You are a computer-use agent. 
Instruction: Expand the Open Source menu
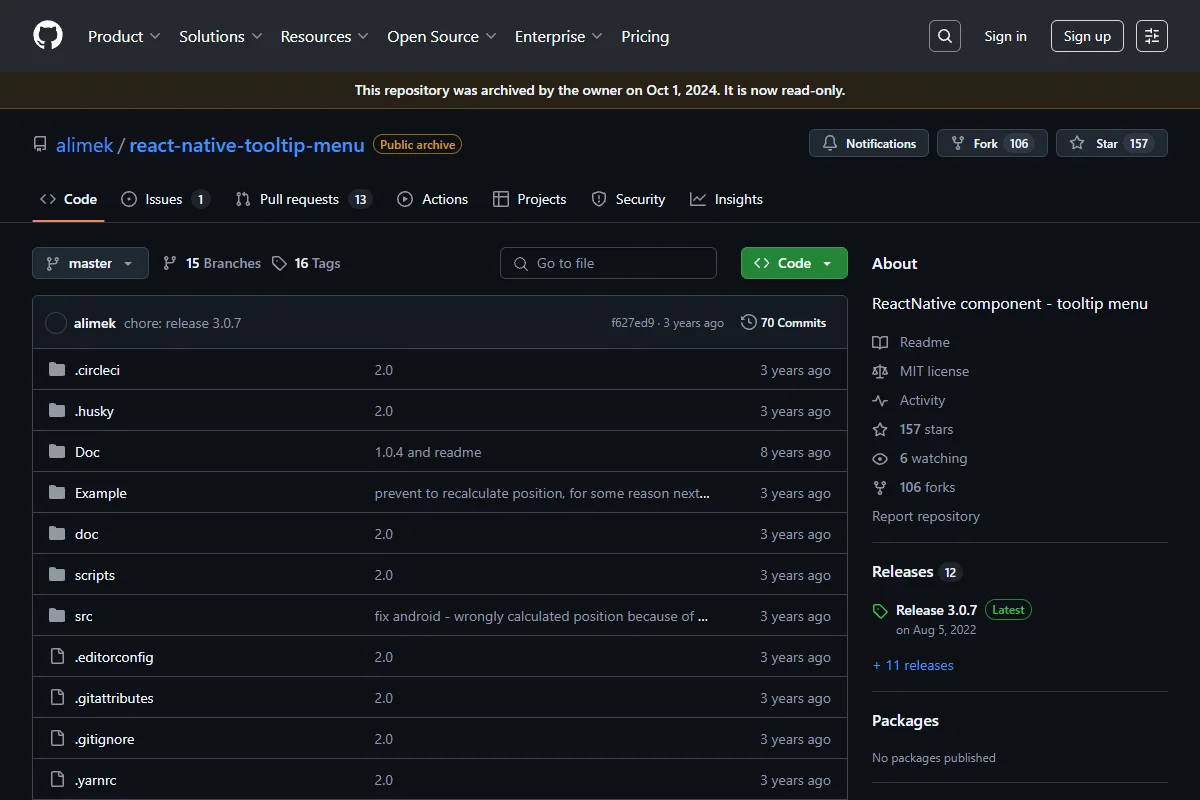(x=442, y=36)
